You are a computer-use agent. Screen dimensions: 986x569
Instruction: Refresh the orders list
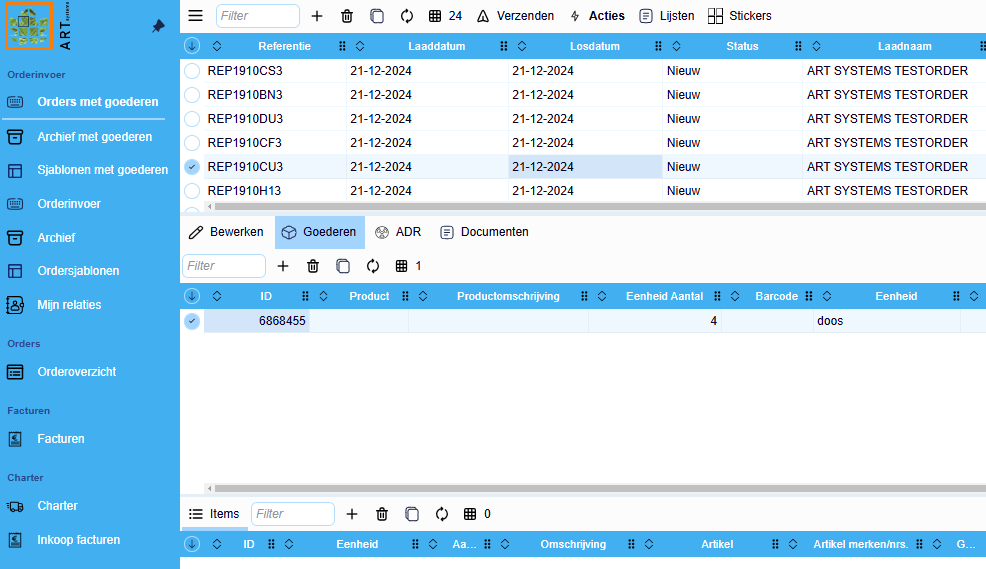pos(407,16)
